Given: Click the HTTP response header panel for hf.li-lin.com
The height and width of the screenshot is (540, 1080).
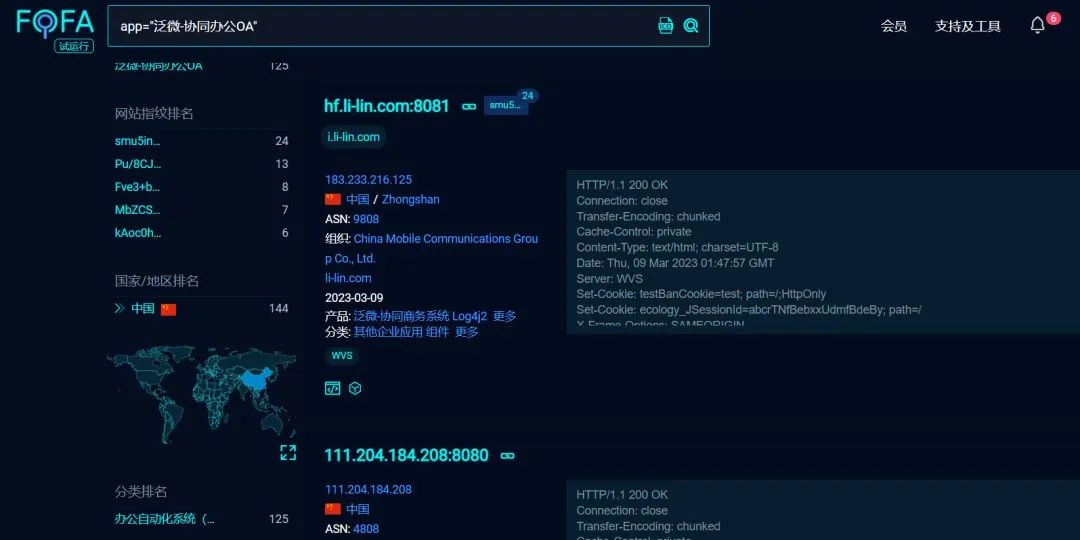Looking at the screenshot, I should (823, 251).
